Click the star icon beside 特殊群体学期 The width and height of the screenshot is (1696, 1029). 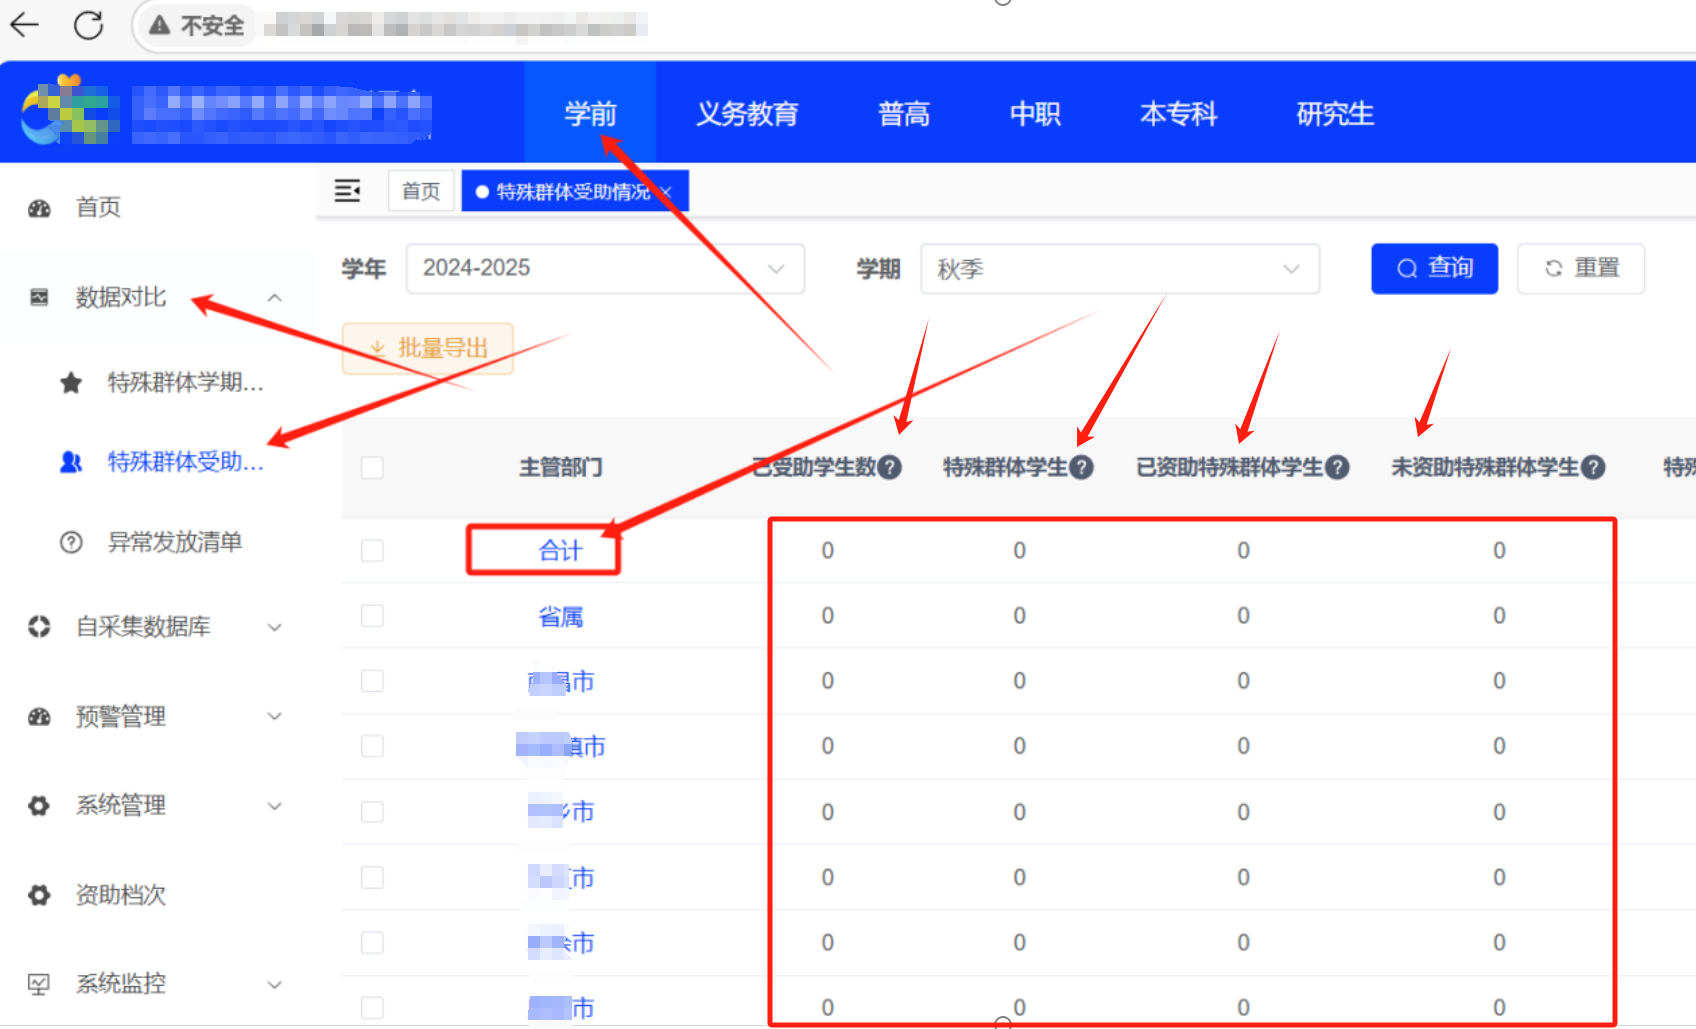[71, 382]
